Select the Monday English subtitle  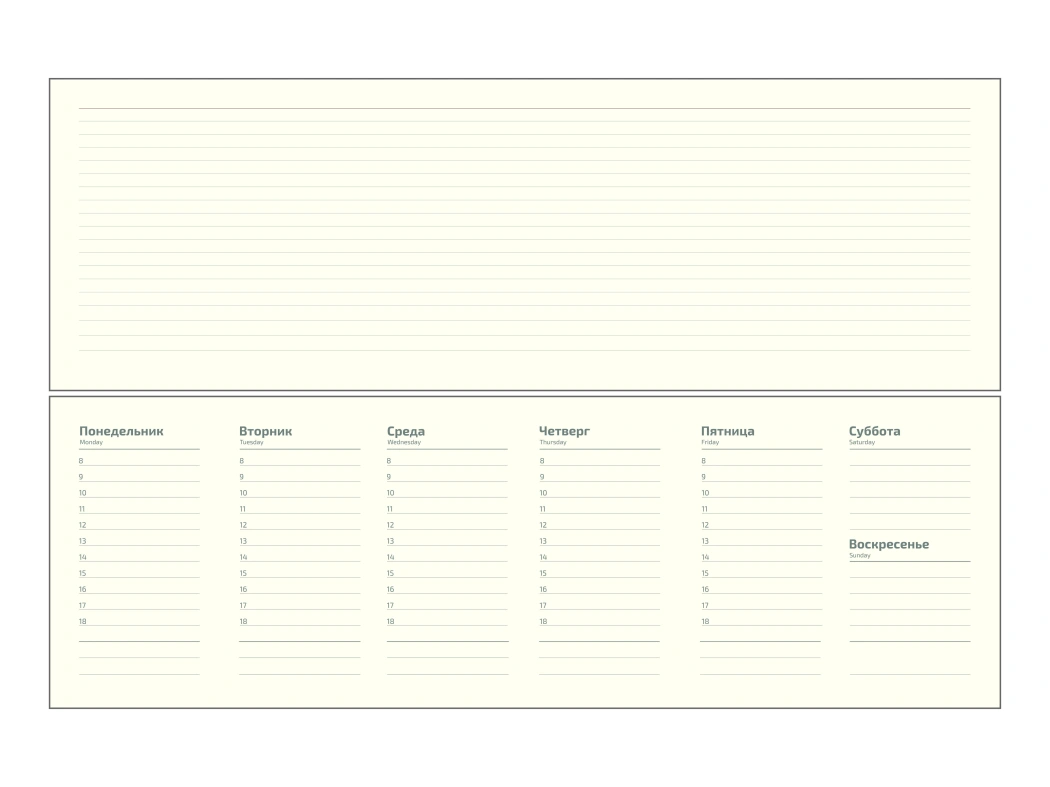pos(91,442)
